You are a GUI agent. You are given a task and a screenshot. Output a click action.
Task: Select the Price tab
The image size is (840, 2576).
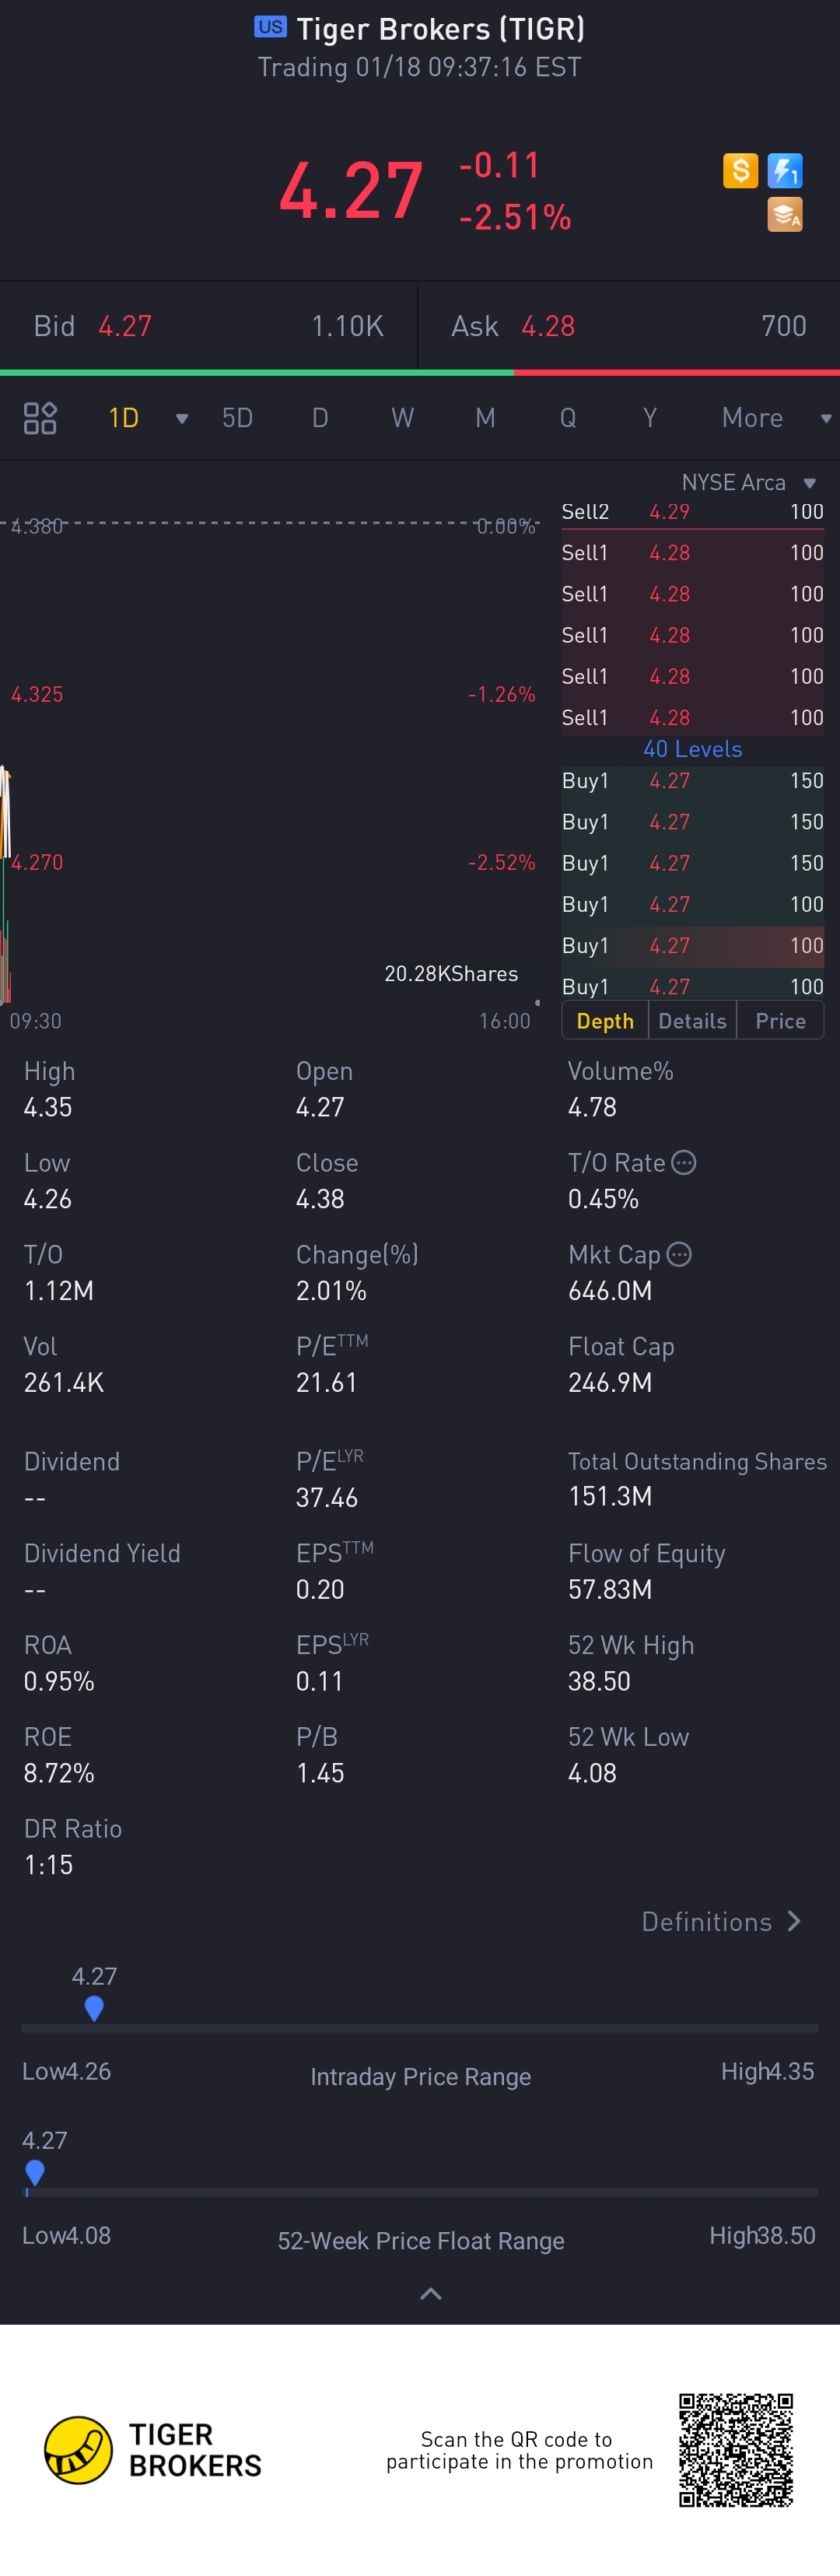(x=780, y=1021)
